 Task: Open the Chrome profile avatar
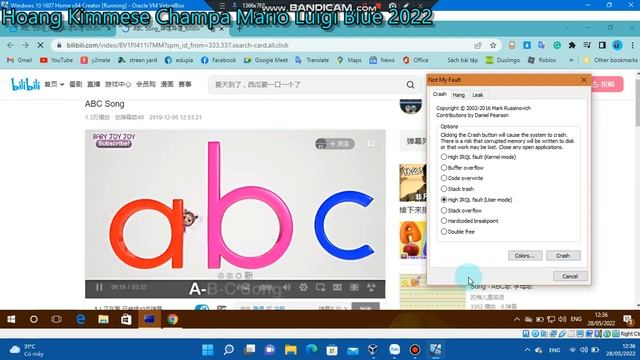[x=617, y=45]
